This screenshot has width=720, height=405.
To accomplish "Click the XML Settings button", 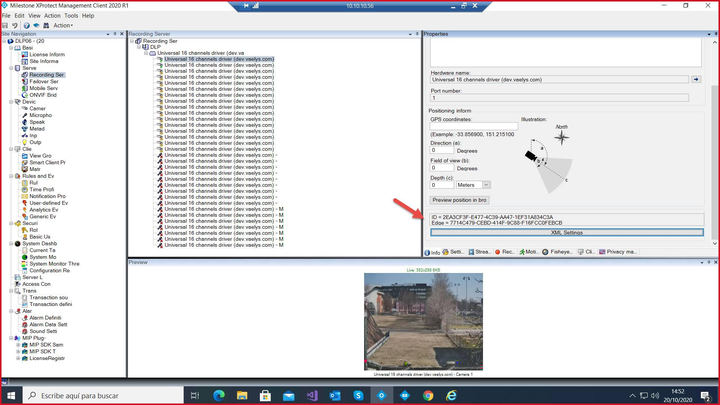I will tap(565, 232).
